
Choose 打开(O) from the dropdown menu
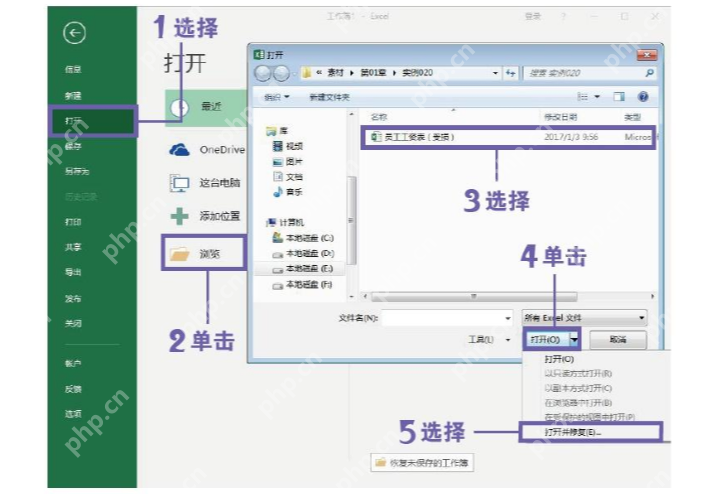pyautogui.click(x=559, y=359)
